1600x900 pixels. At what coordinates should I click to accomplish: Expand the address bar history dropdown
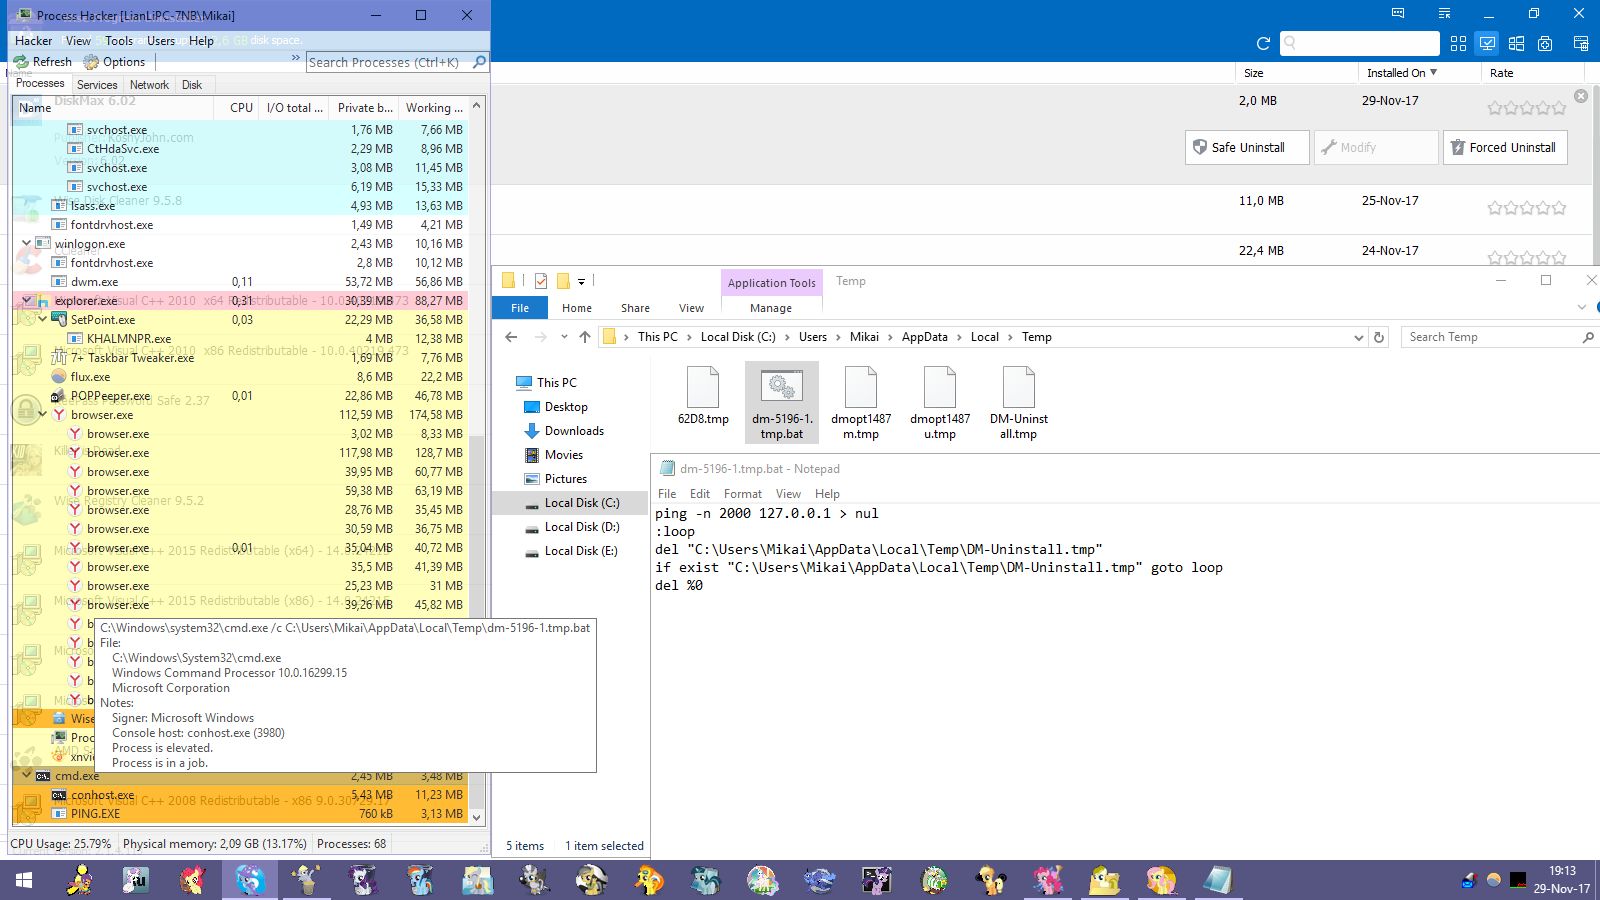pyautogui.click(x=1358, y=338)
